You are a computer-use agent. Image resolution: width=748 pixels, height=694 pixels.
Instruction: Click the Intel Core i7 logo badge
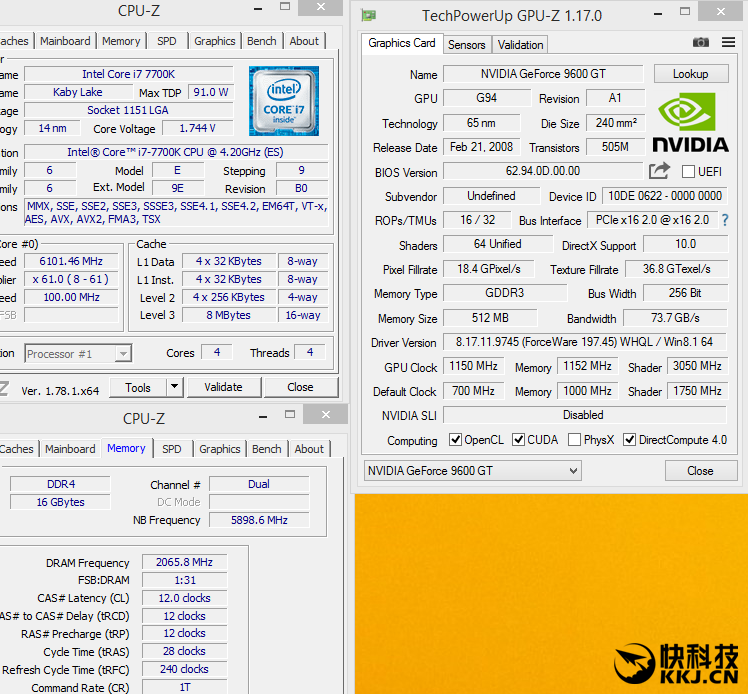[x=284, y=101]
